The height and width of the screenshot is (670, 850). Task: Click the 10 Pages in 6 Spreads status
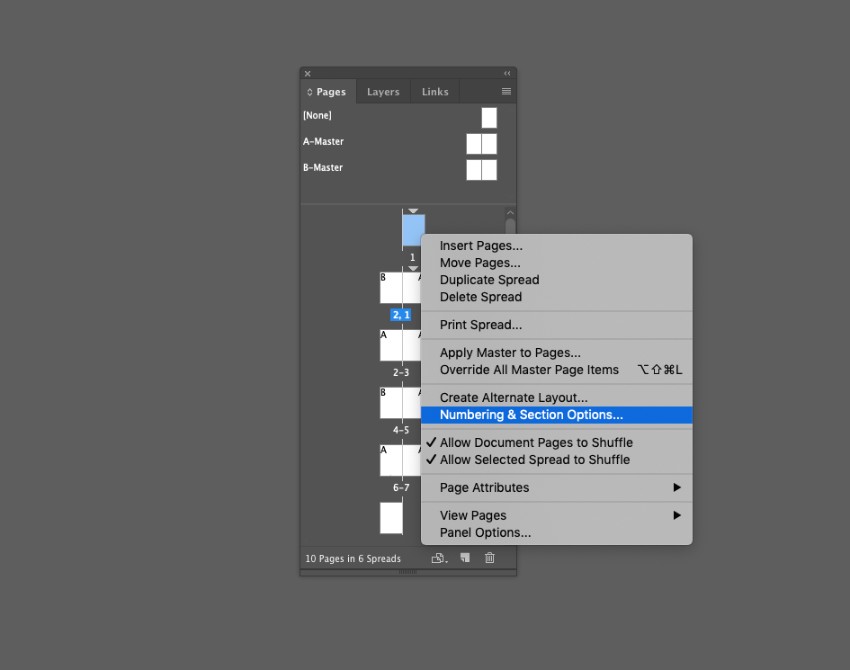click(x=353, y=558)
